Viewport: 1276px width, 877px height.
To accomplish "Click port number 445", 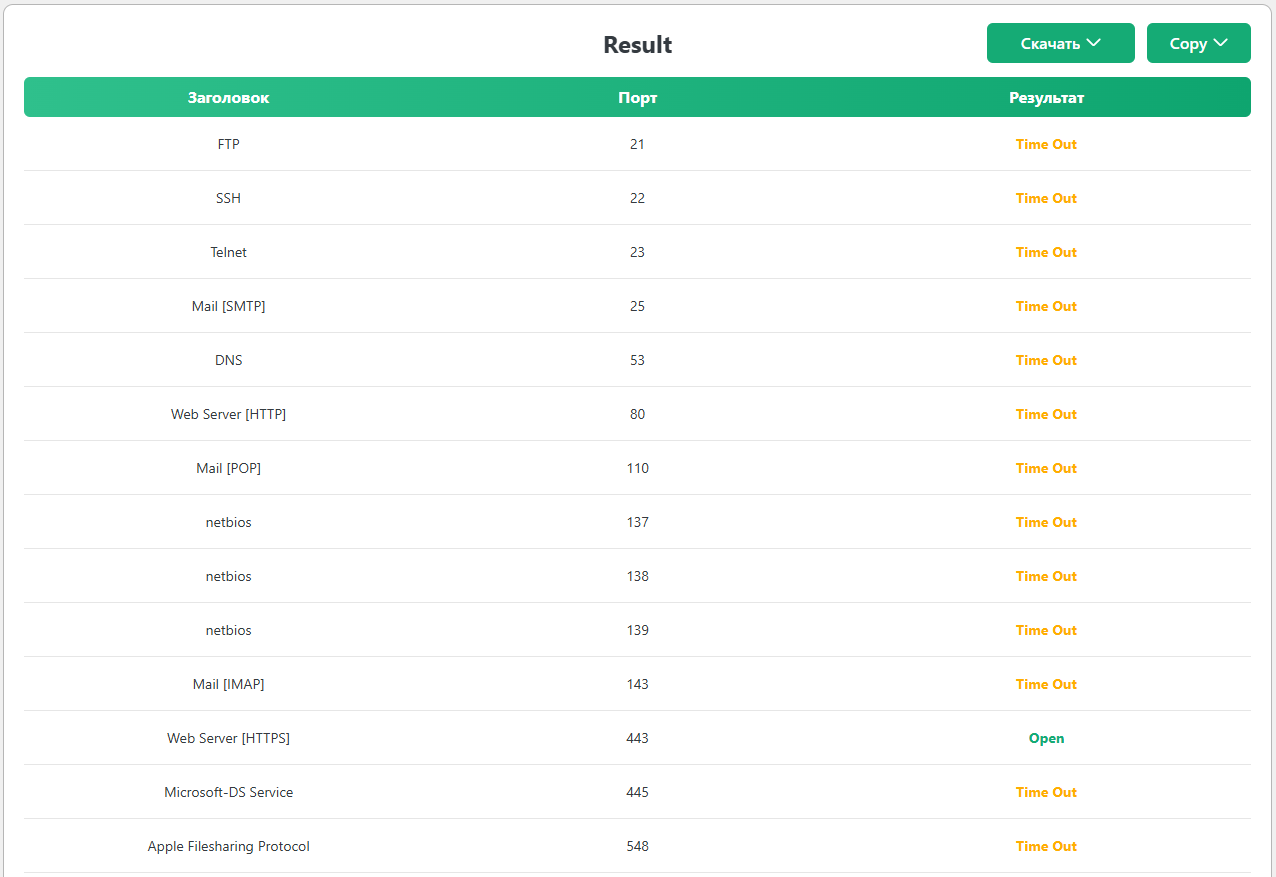I will 638,792.
